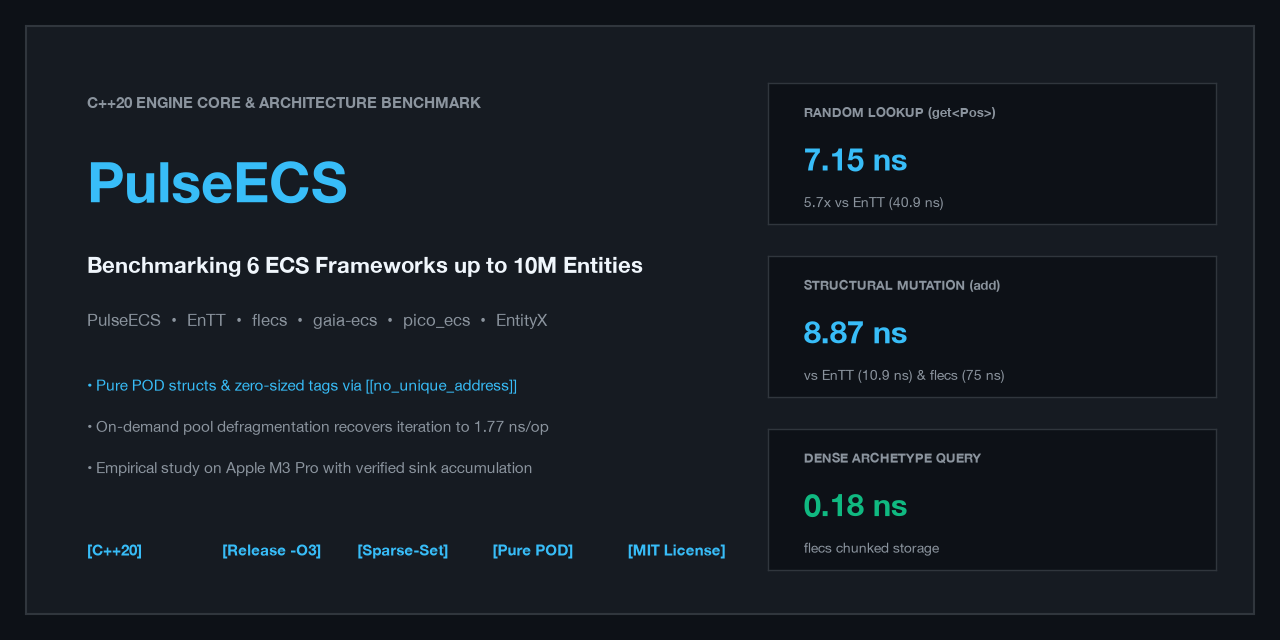Click the RANDOM LOOKUP card title

click(x=900, y=113)
